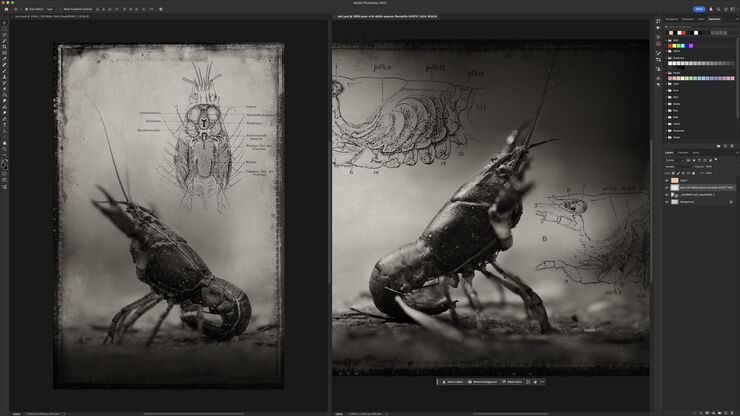Click the Home icon in the options bar
The image size is (740, 416).
5,8
